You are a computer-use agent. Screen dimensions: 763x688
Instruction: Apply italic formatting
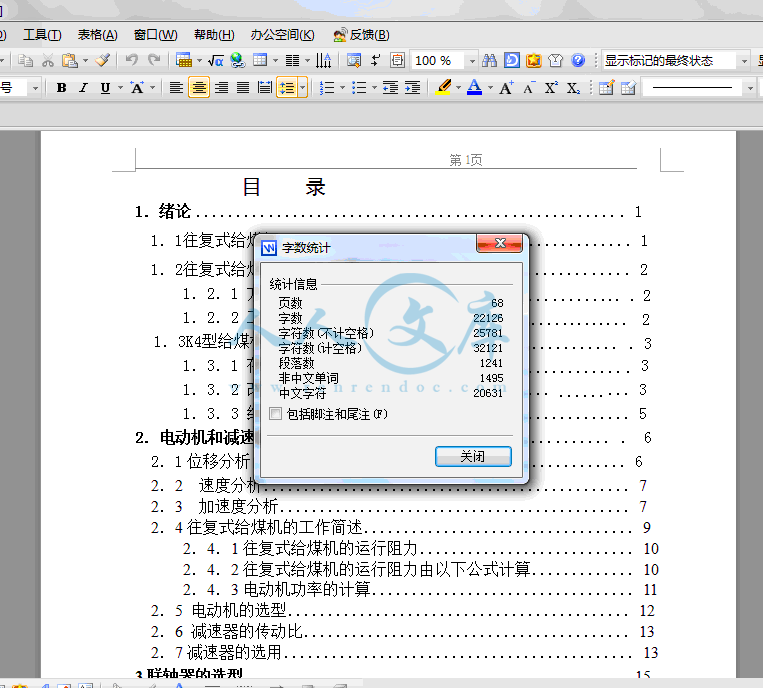83,88
